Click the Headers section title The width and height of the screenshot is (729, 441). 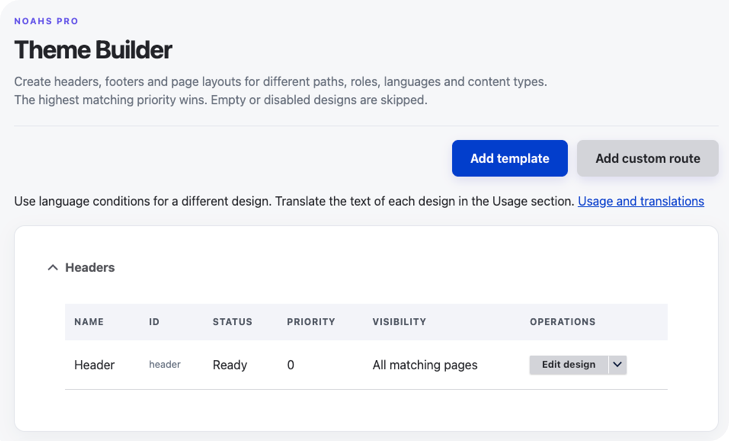pos(90,268)
